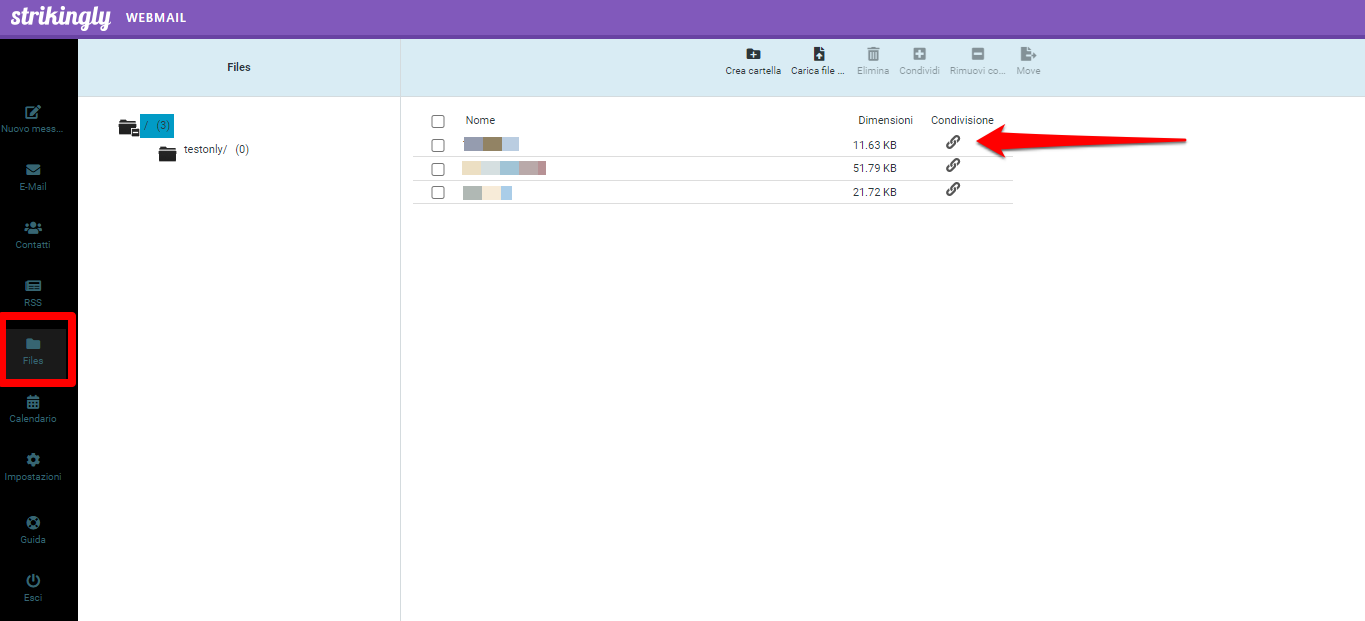This screenshot has height=621, width=1365.
Task: Click the 21.72 KB size cell
Action: click(x=874, y=192)
